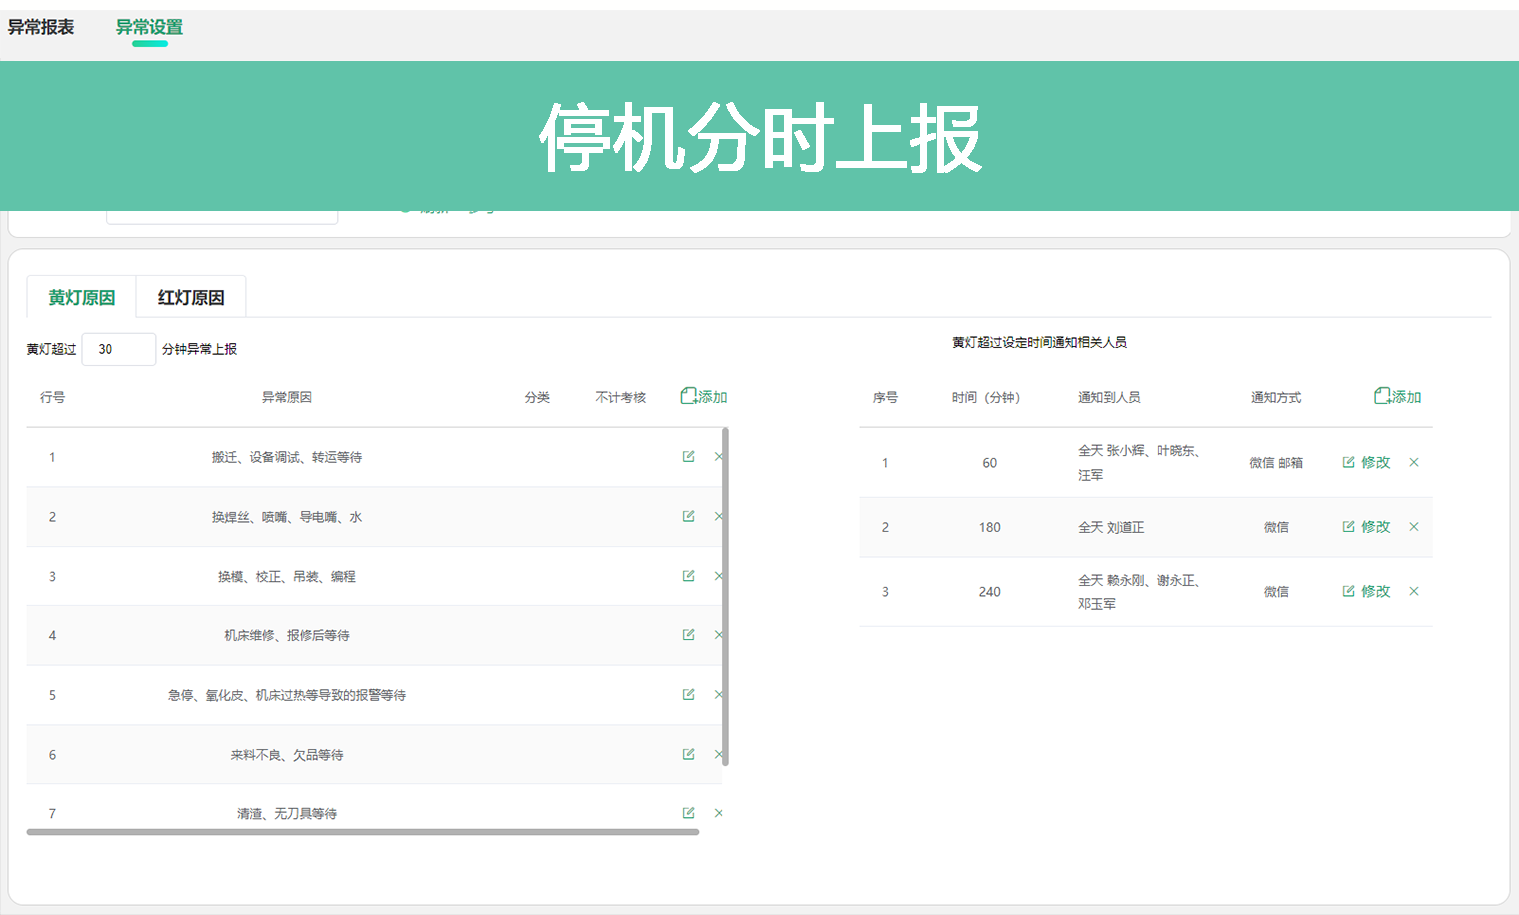Remove notification entry for 刘道正 using its × icon
The width and height of the screenshot is (1519, 915).
[1414, 527]
